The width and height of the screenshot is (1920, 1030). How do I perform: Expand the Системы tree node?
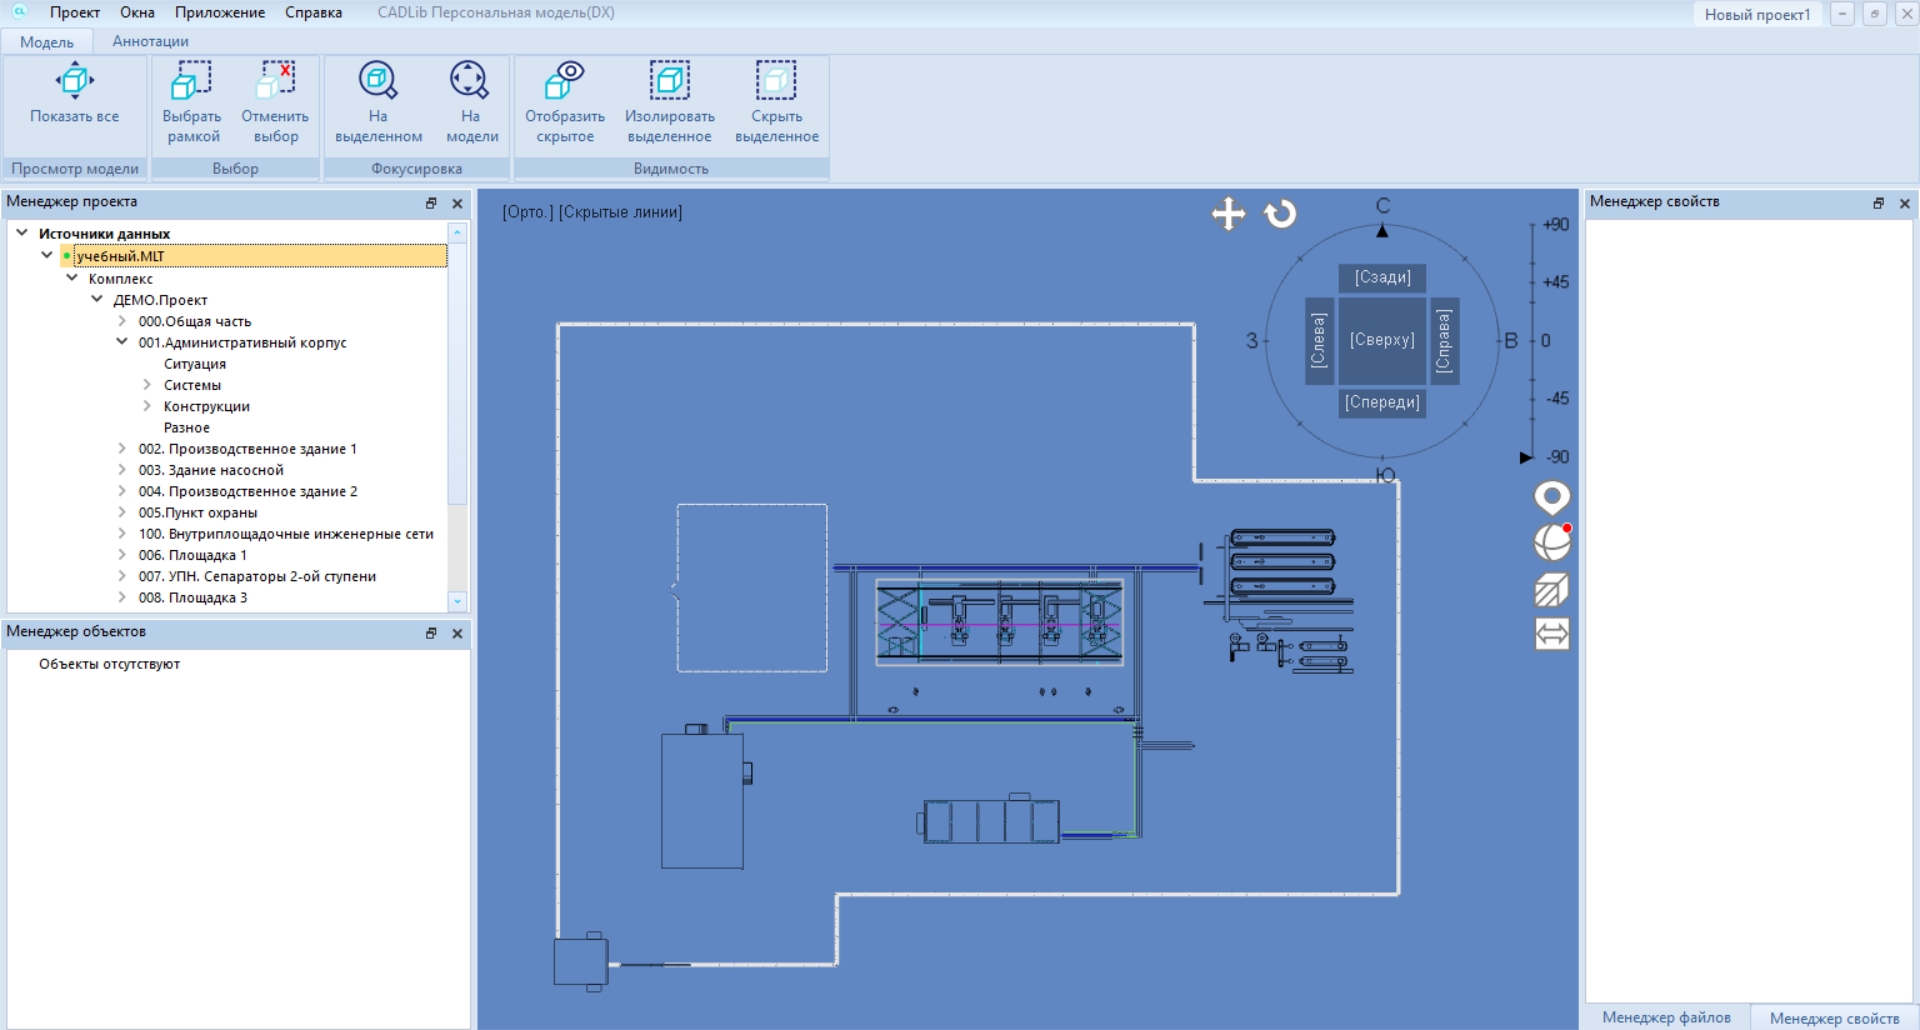click(x=147, y=385)
